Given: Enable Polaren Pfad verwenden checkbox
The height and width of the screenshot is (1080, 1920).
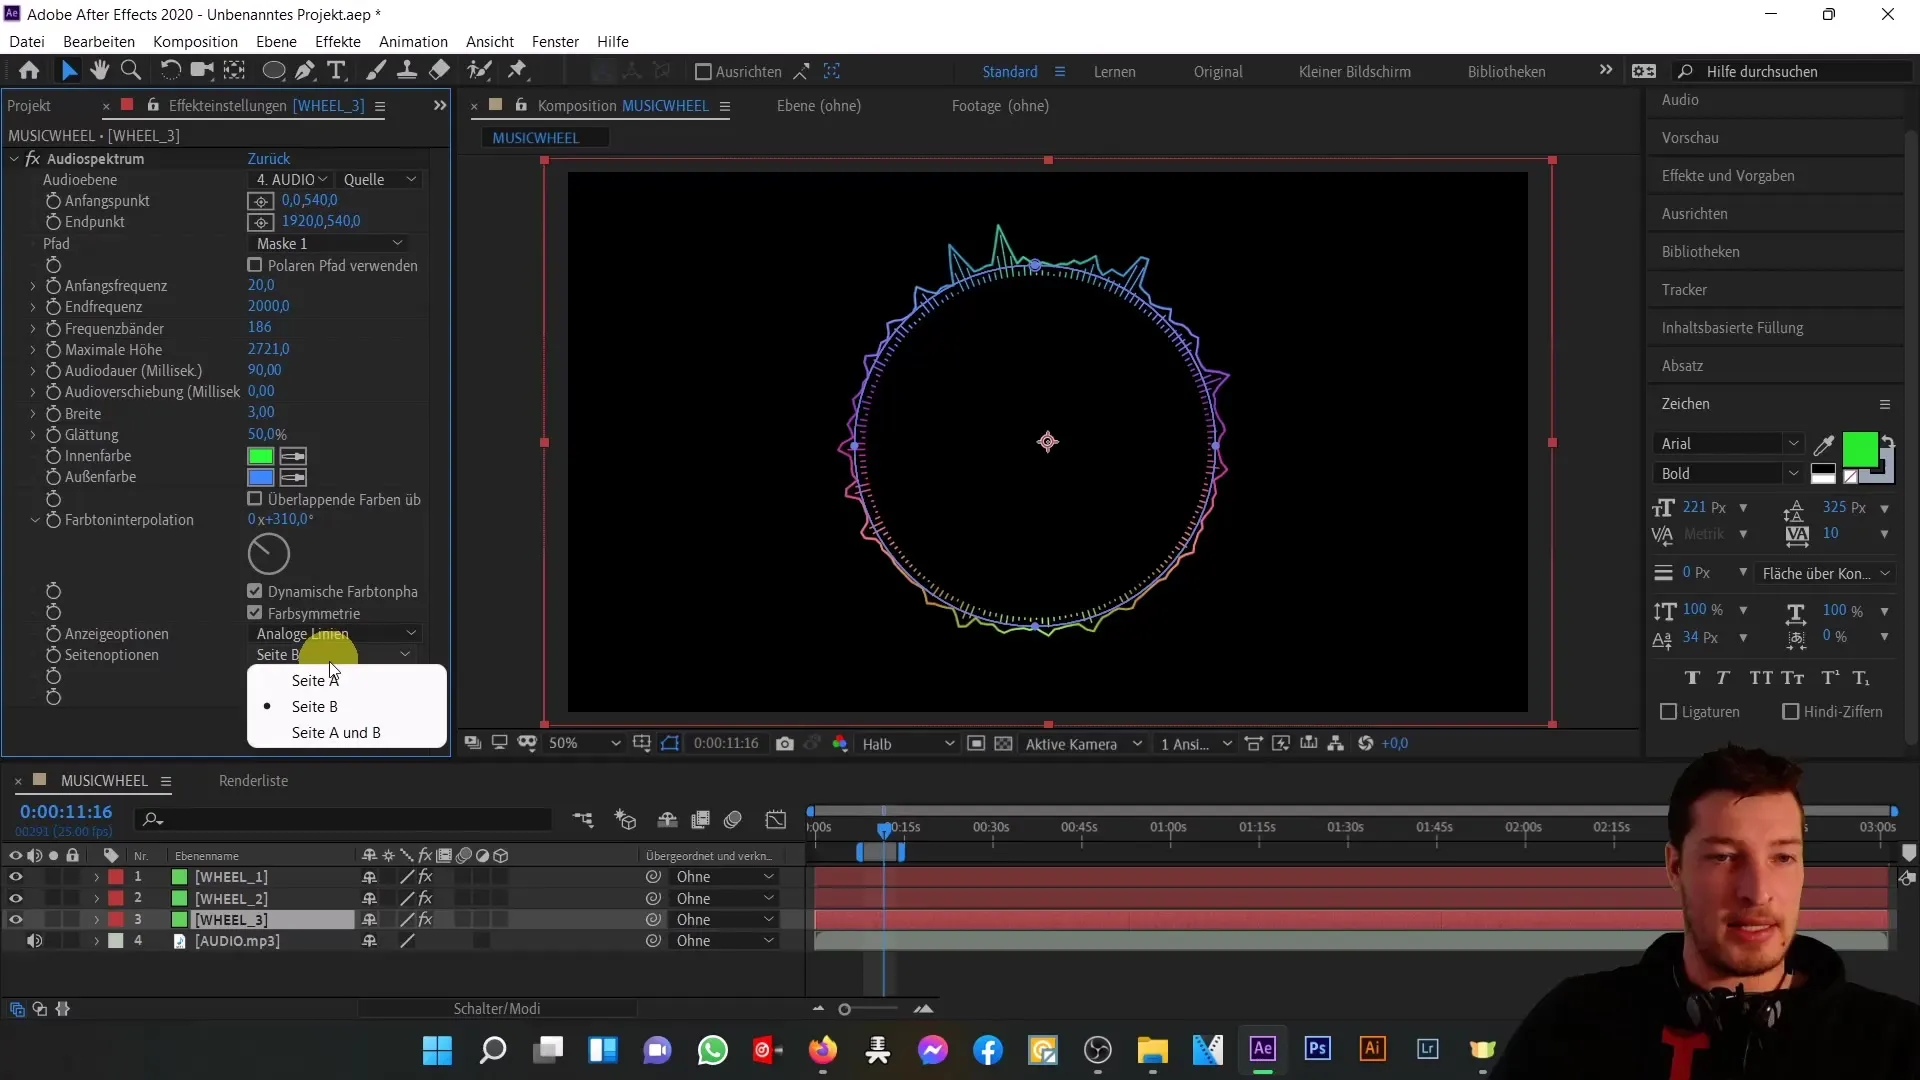Looking at the screenshot, I should pyautogui.click(x=255, y=265).
